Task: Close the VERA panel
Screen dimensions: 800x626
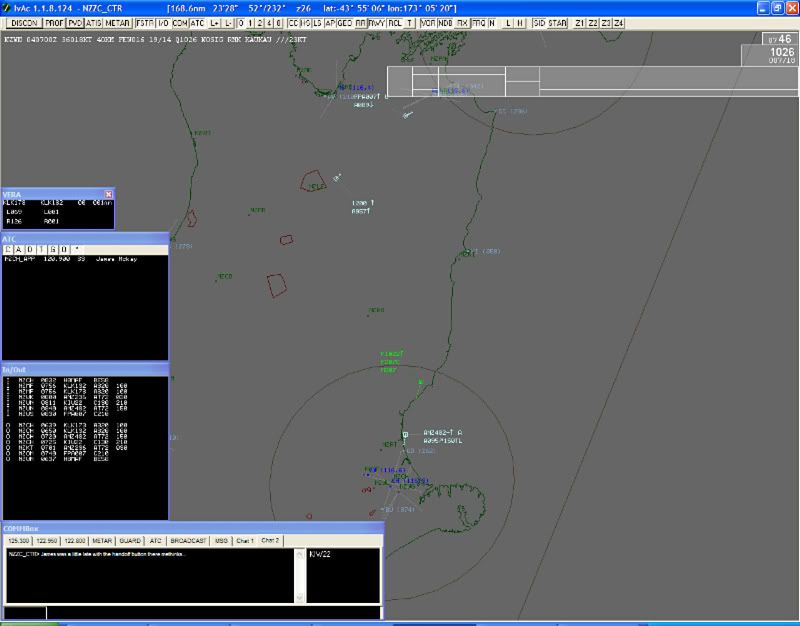Action: click(109, 194)
